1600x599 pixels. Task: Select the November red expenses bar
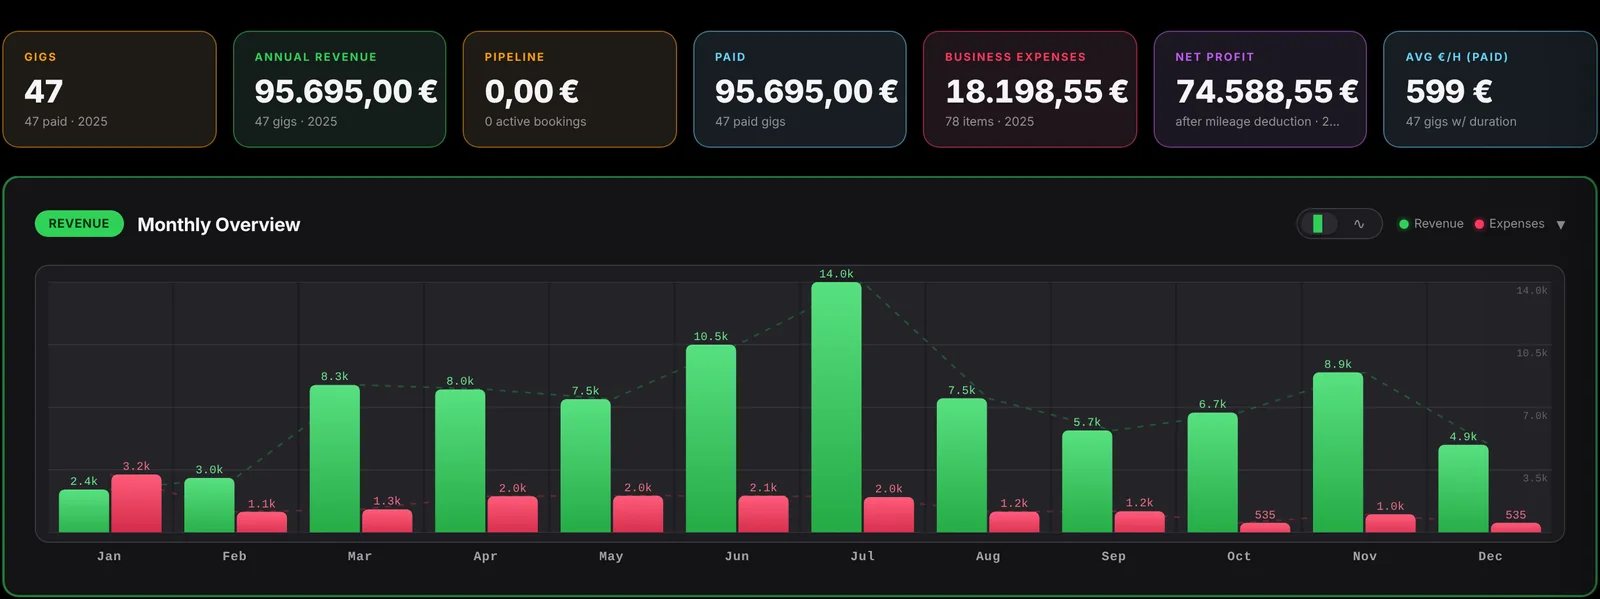click(x=1390, y=523)
